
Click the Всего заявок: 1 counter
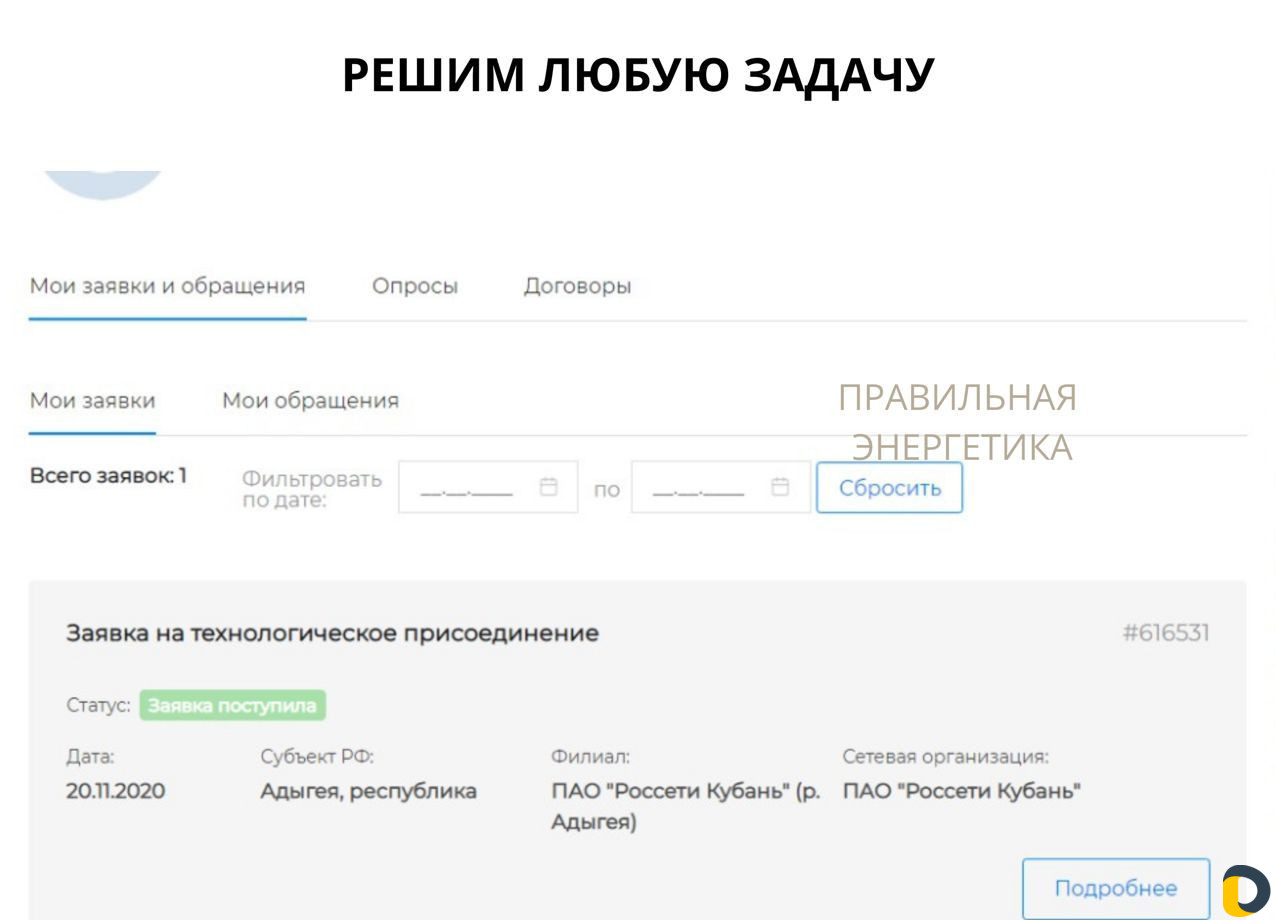pos(108,476)
